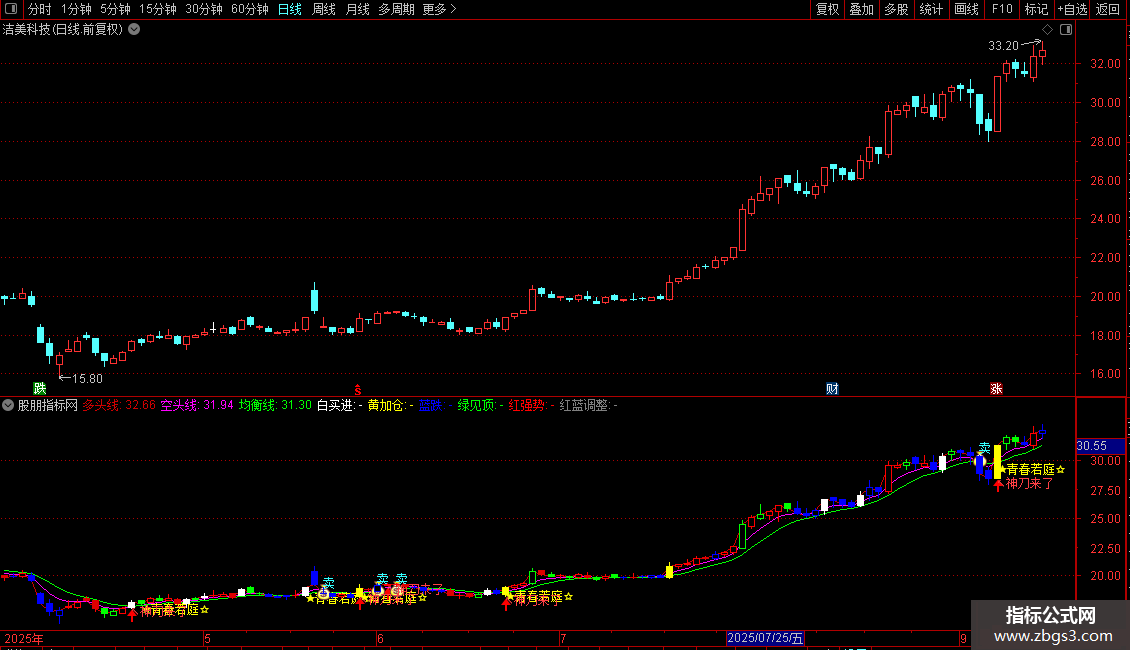The height and width of the screenshot is (650, 1130).
Task: Click the 画线 drawing tool button
Action: [x=966, y=9]
